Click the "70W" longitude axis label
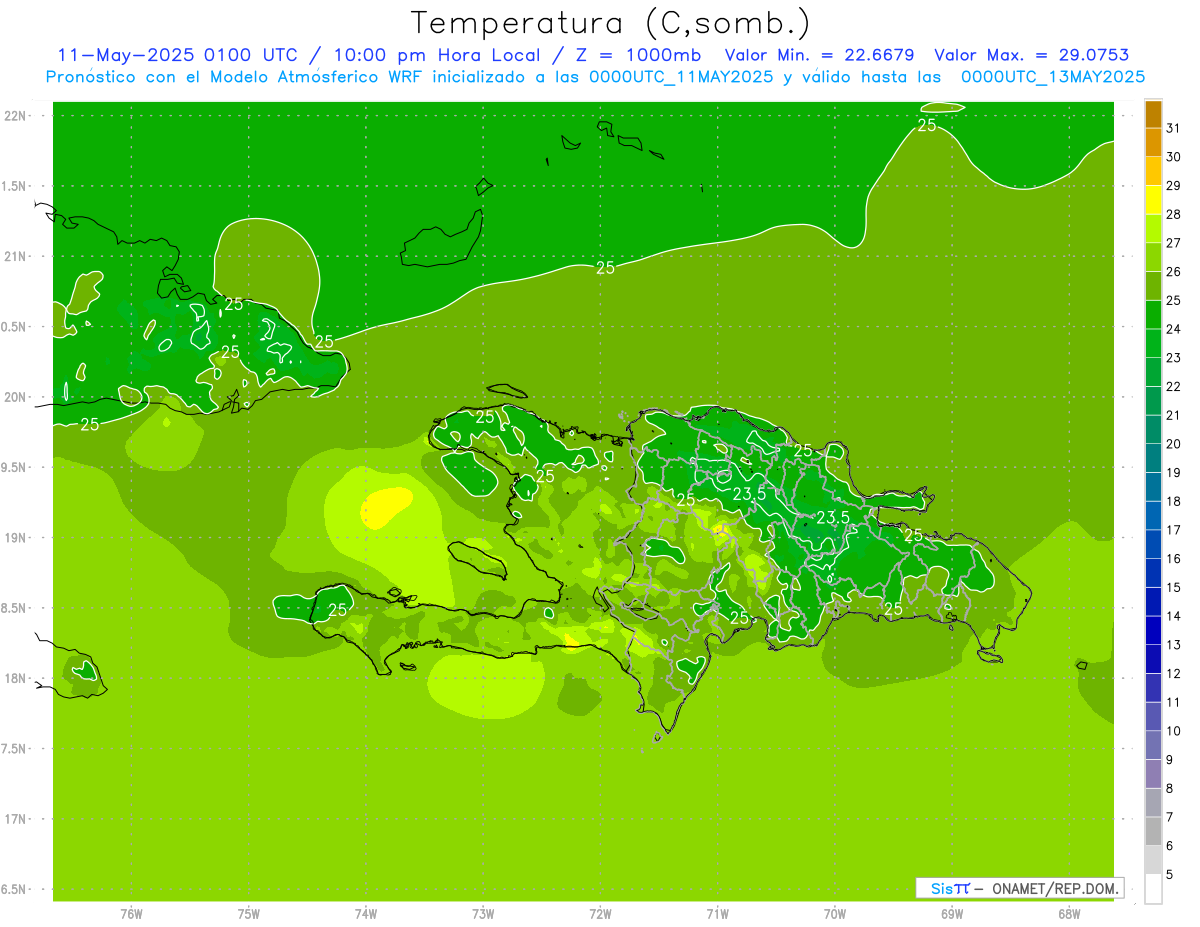This screenshot has width=1200, height=927. pyautogui.click(x=835, y=914)
